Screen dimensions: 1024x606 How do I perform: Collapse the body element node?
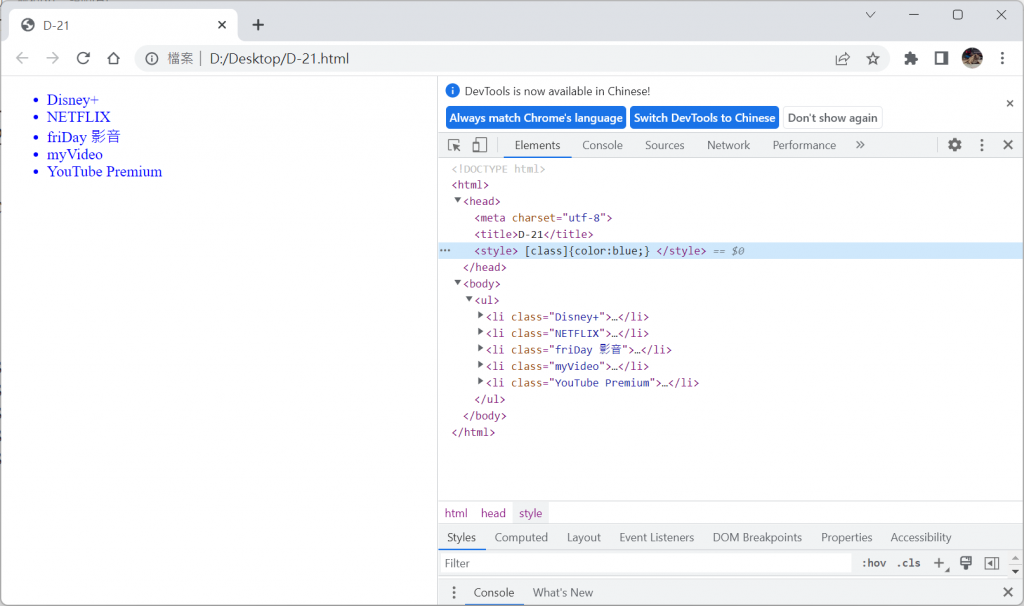458,283
